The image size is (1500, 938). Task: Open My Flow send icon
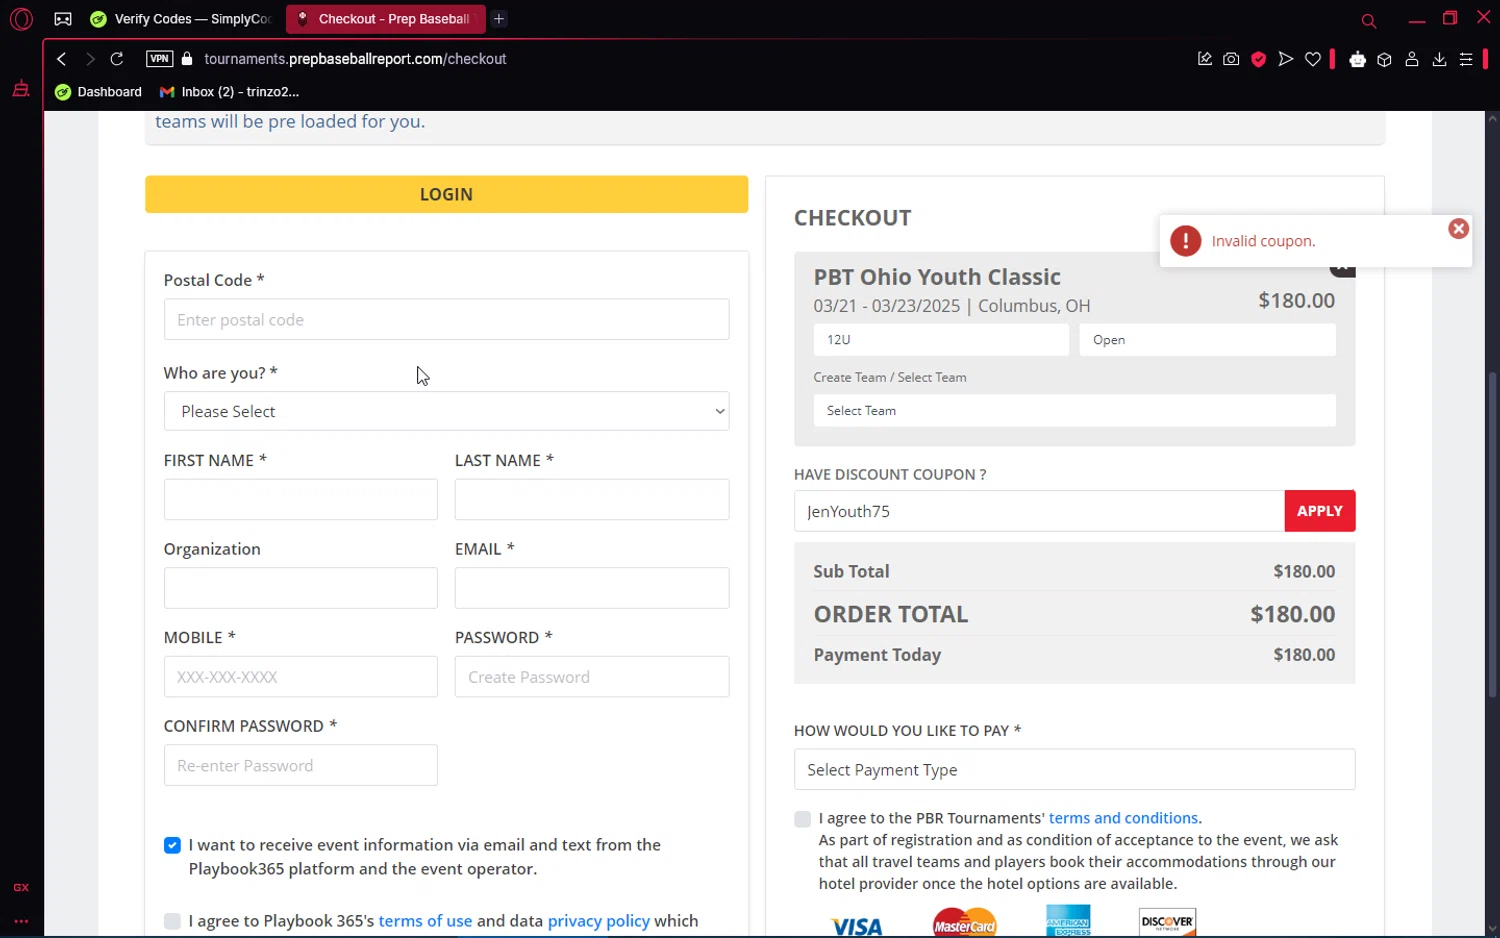click(x=1286, y=59)
